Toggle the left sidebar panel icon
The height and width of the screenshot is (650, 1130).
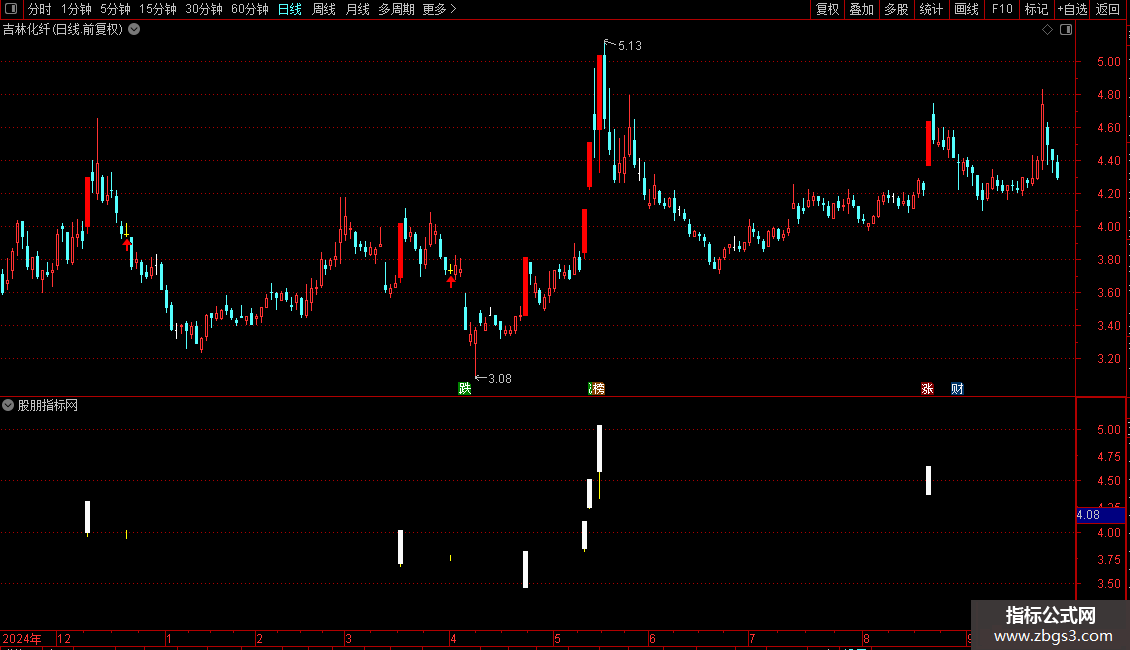pos(11,9)
